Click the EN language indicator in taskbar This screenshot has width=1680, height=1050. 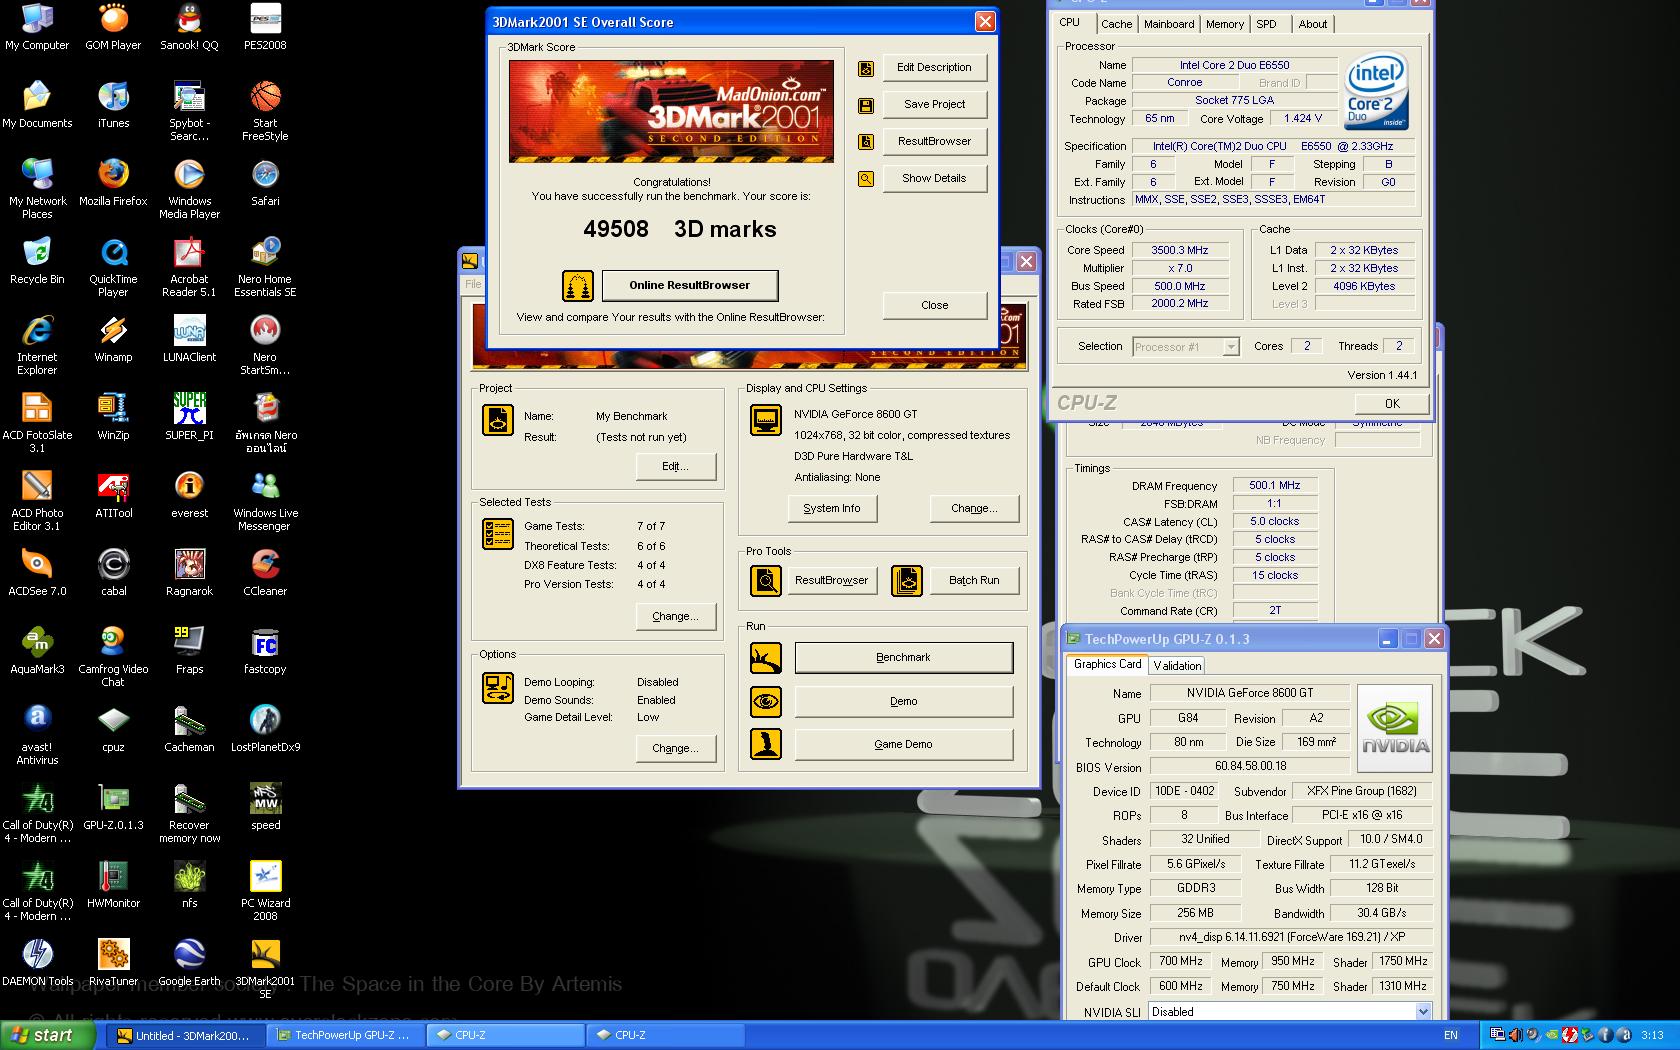pyautogui.click(x=1450, y=1036)
